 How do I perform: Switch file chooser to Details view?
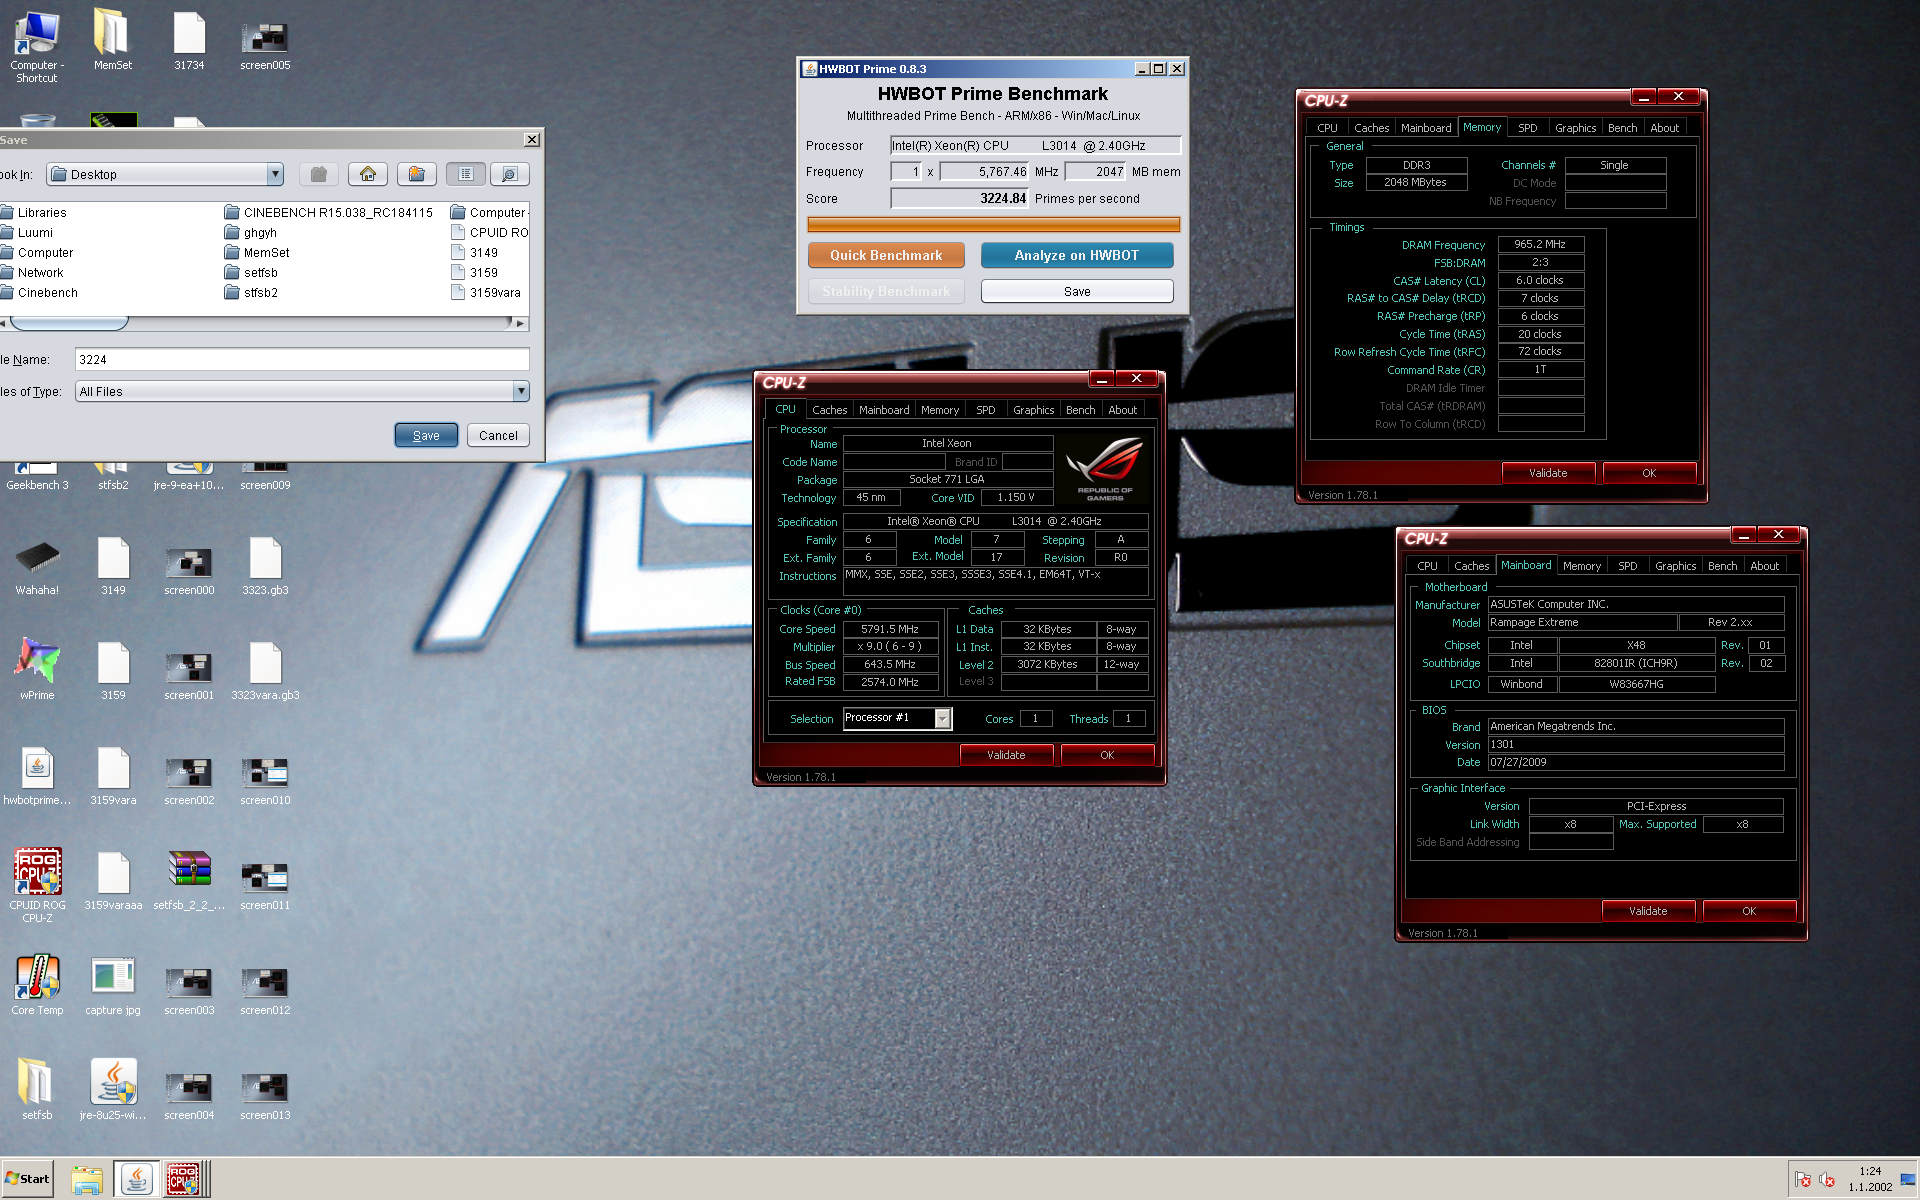pos(509,174)
